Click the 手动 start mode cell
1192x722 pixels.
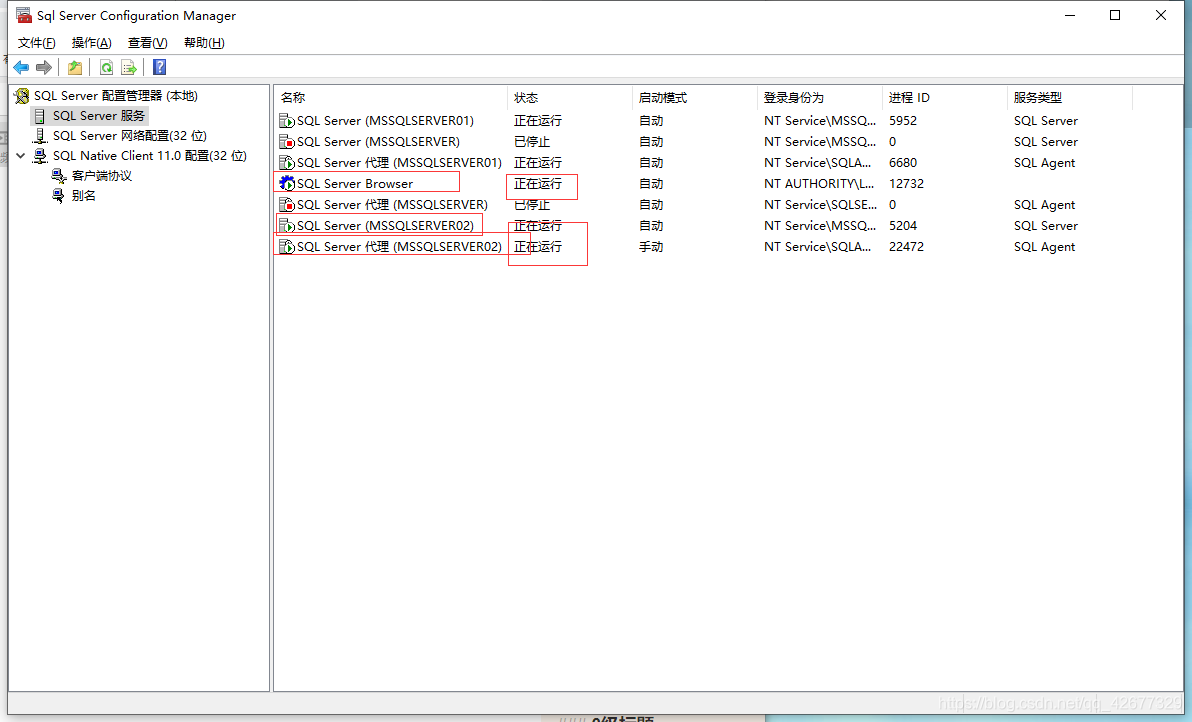pos(651,247)
